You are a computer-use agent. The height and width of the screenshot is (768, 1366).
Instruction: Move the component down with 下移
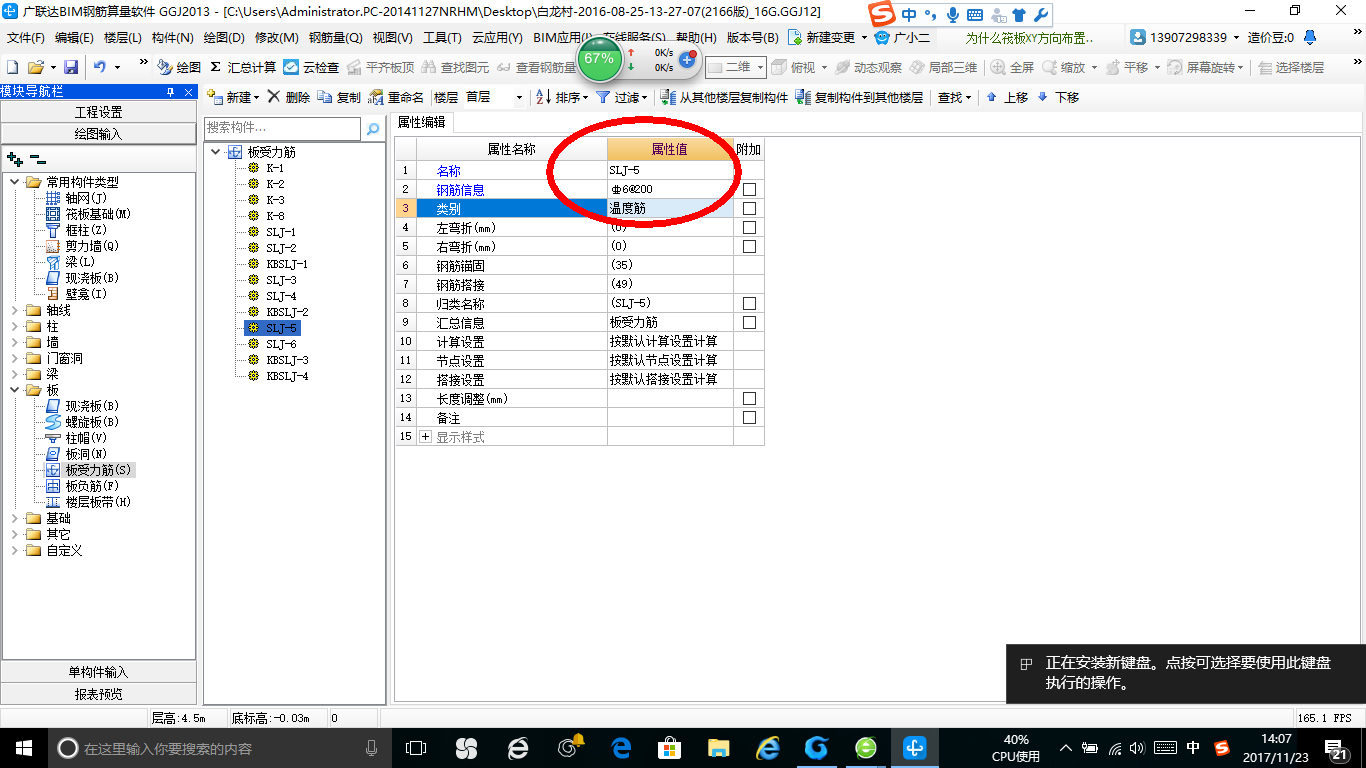[1058, 97]
